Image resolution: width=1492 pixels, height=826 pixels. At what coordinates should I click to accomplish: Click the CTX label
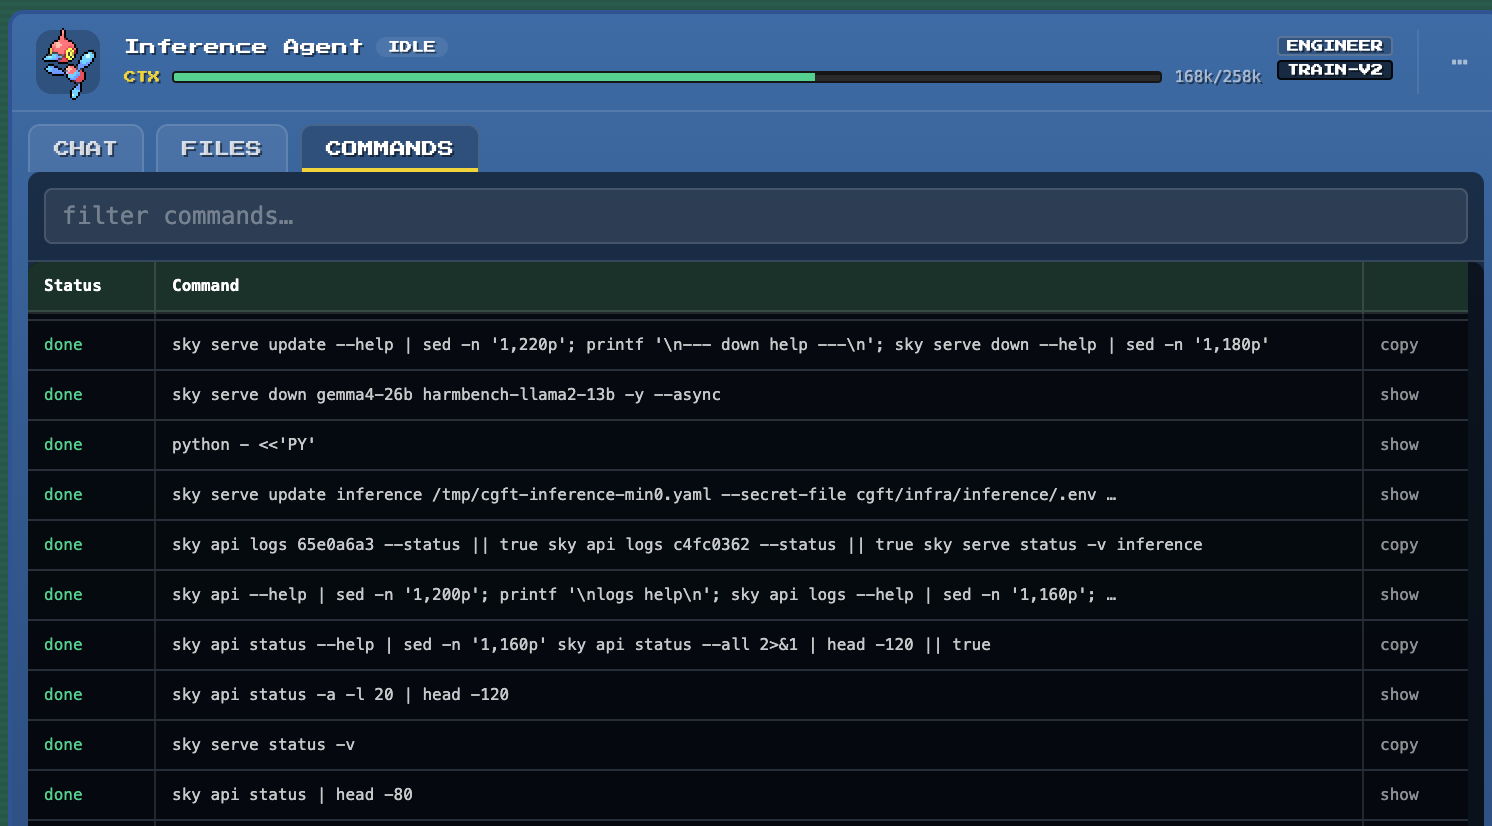(142, 77)
